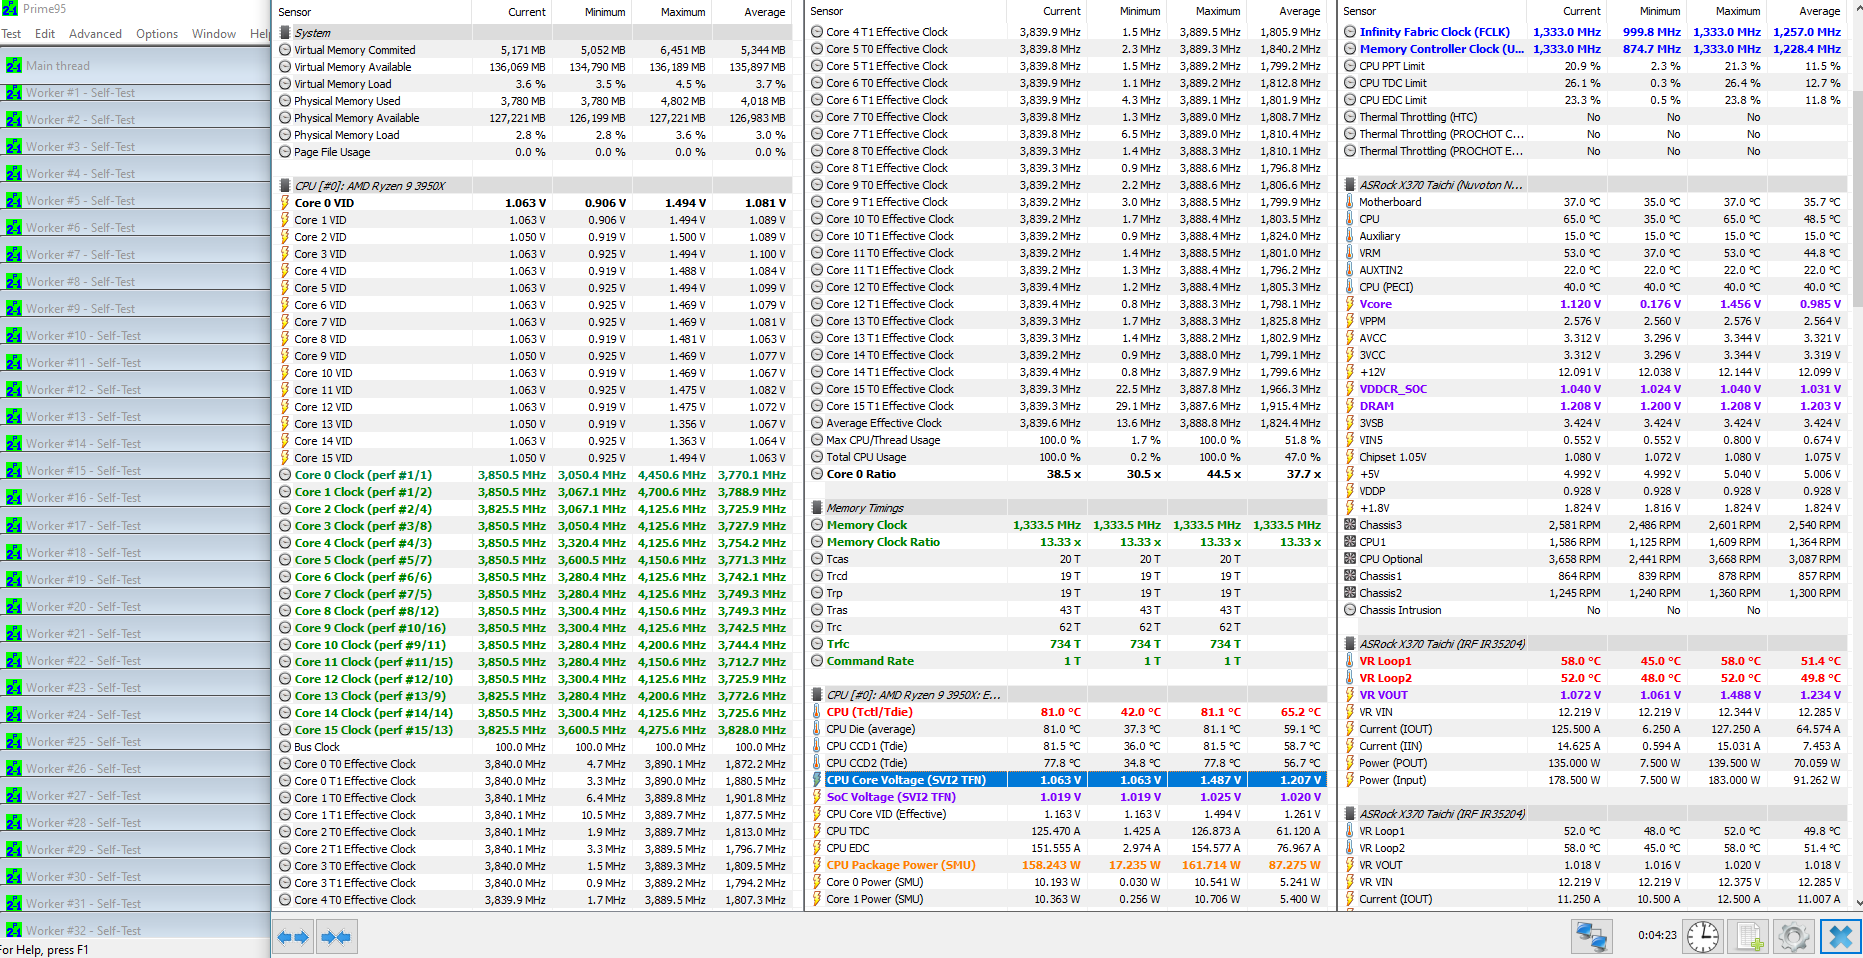The width and height of the screenshot is (1863, 958).
Task: Select the CPU (Tctl/Tdie) temperature row
Action: coord(1067,712)
